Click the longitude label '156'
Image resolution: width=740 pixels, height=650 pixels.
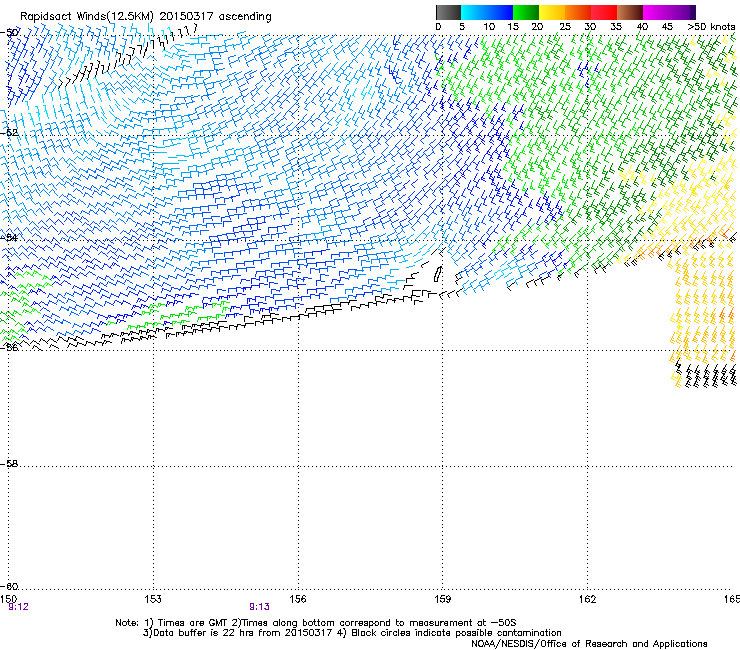point(298,599)
